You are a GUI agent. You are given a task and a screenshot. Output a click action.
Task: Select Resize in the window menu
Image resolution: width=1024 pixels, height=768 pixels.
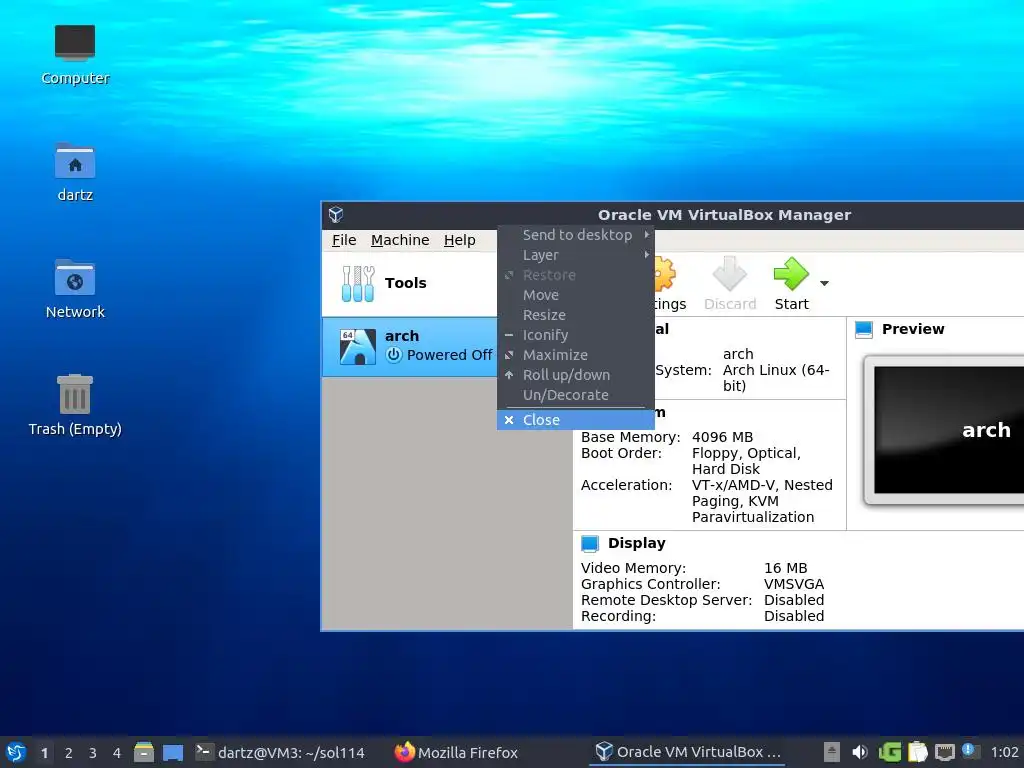575,315
